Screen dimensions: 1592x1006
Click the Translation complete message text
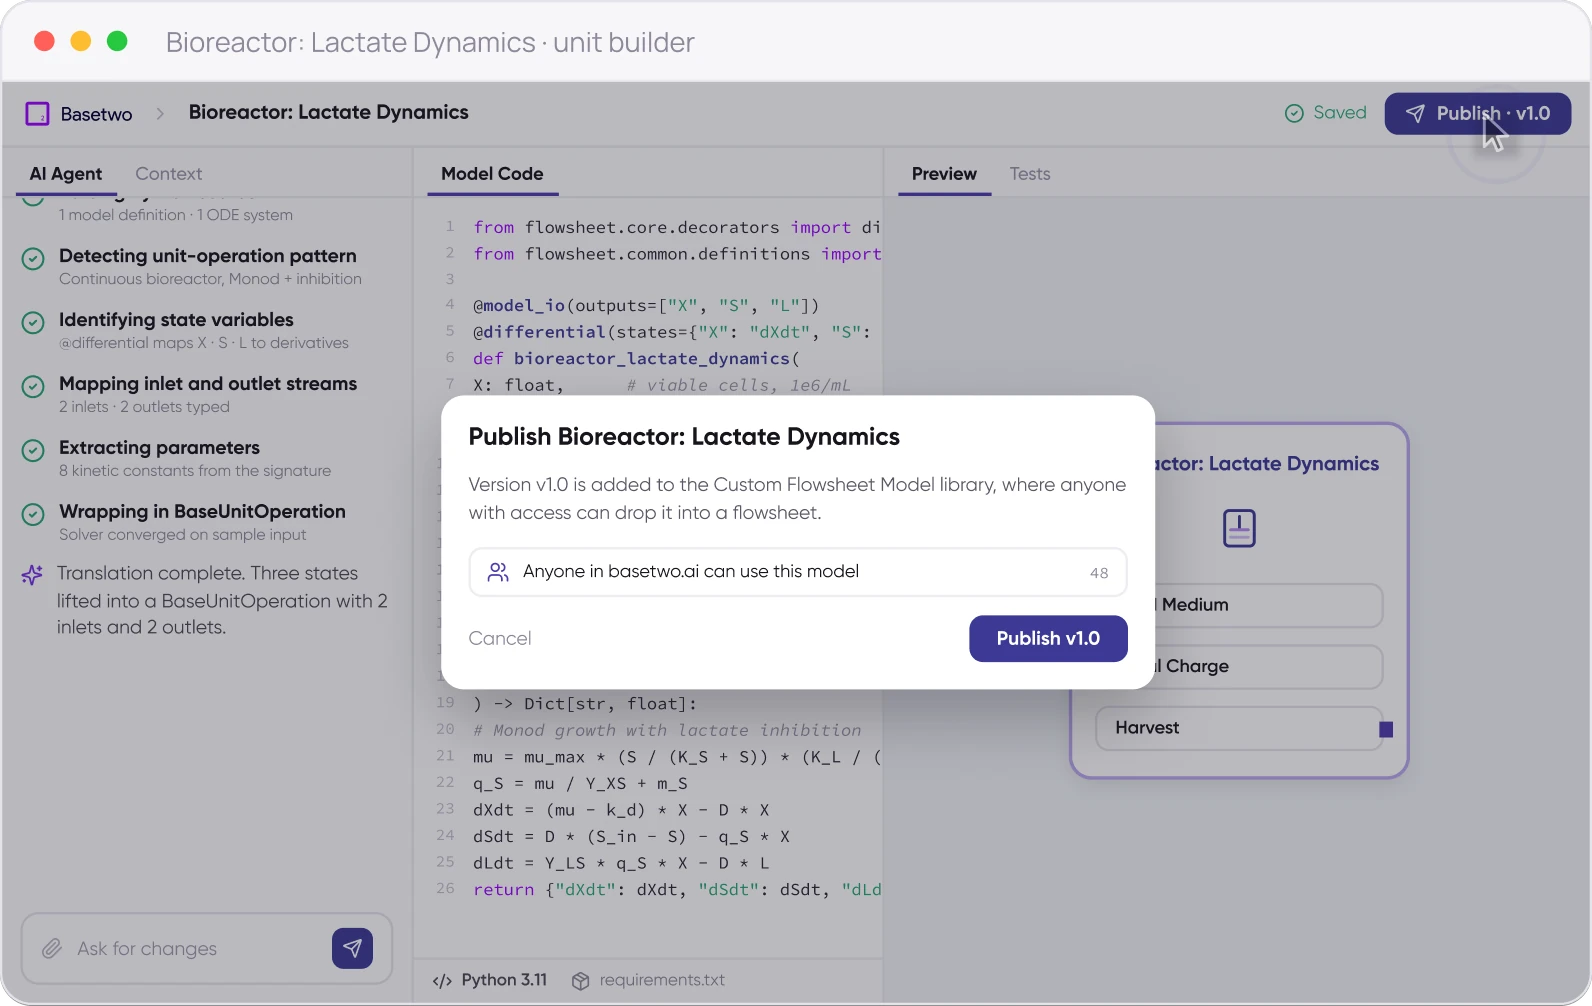222,600
